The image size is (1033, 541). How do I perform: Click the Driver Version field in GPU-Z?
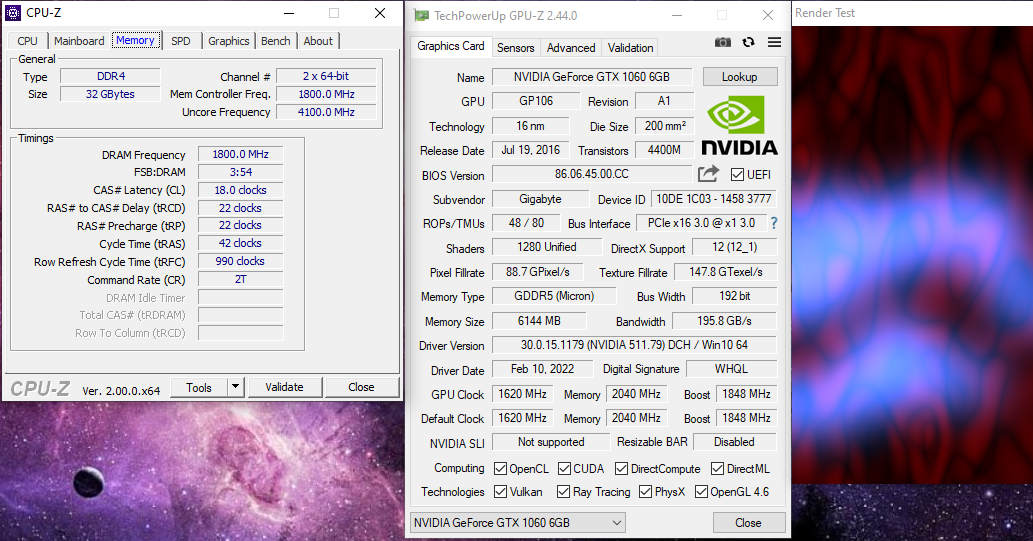634,345
